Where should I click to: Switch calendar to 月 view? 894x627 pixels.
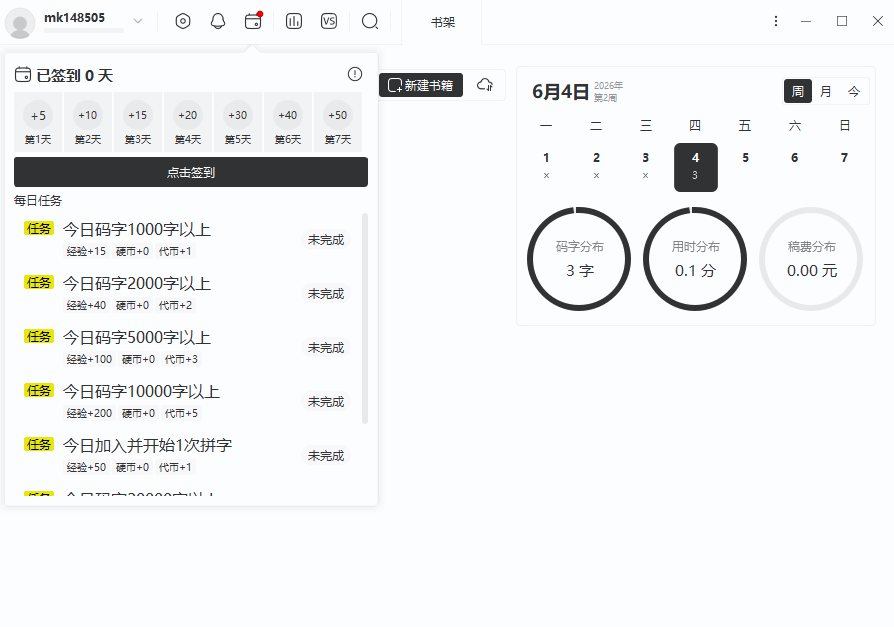point(826,91)
